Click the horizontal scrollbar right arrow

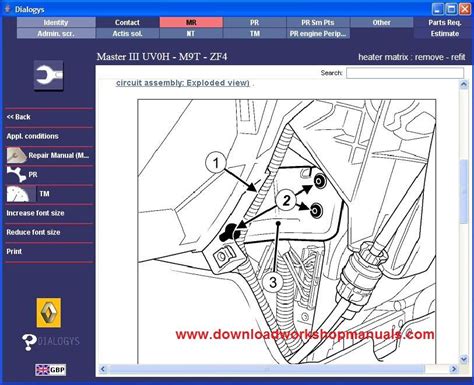coord(454,369)
